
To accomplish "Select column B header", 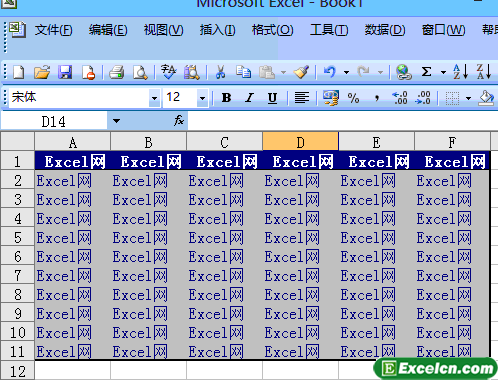I will click(x=149, y=142).
